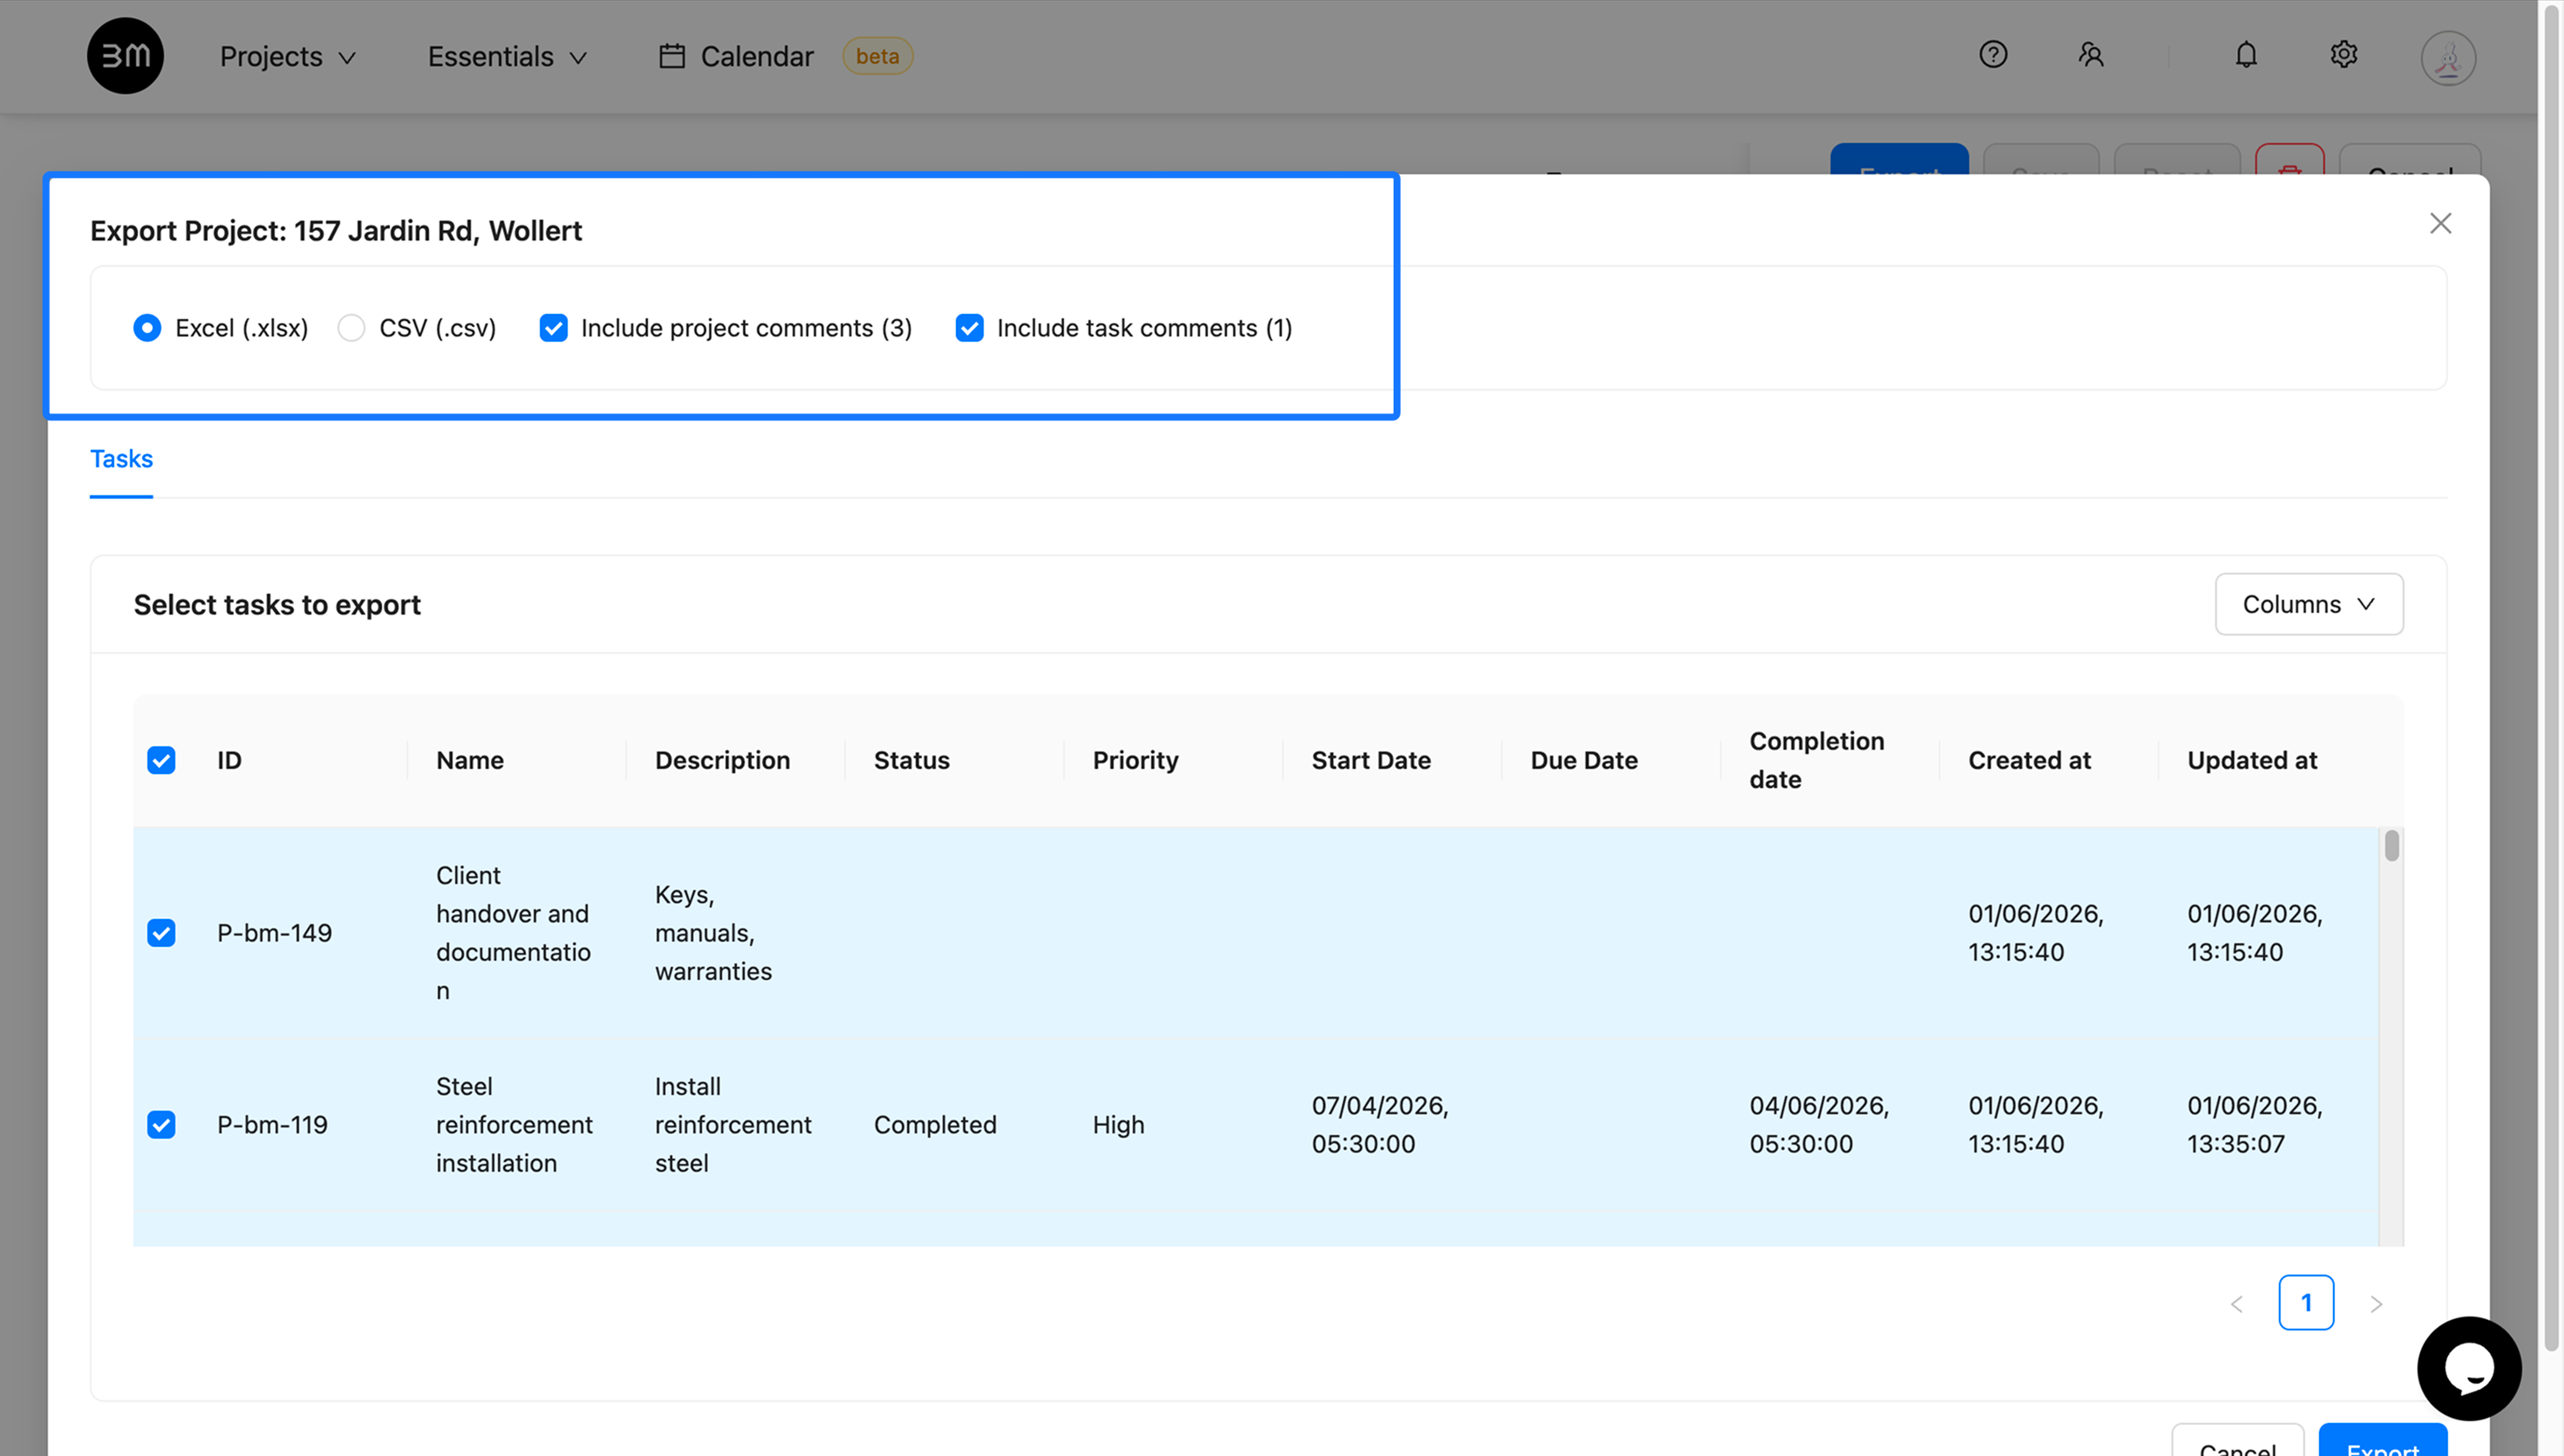Close the Export Project dialog
Screen dimensions: 2564x1456
(2440, 223)
